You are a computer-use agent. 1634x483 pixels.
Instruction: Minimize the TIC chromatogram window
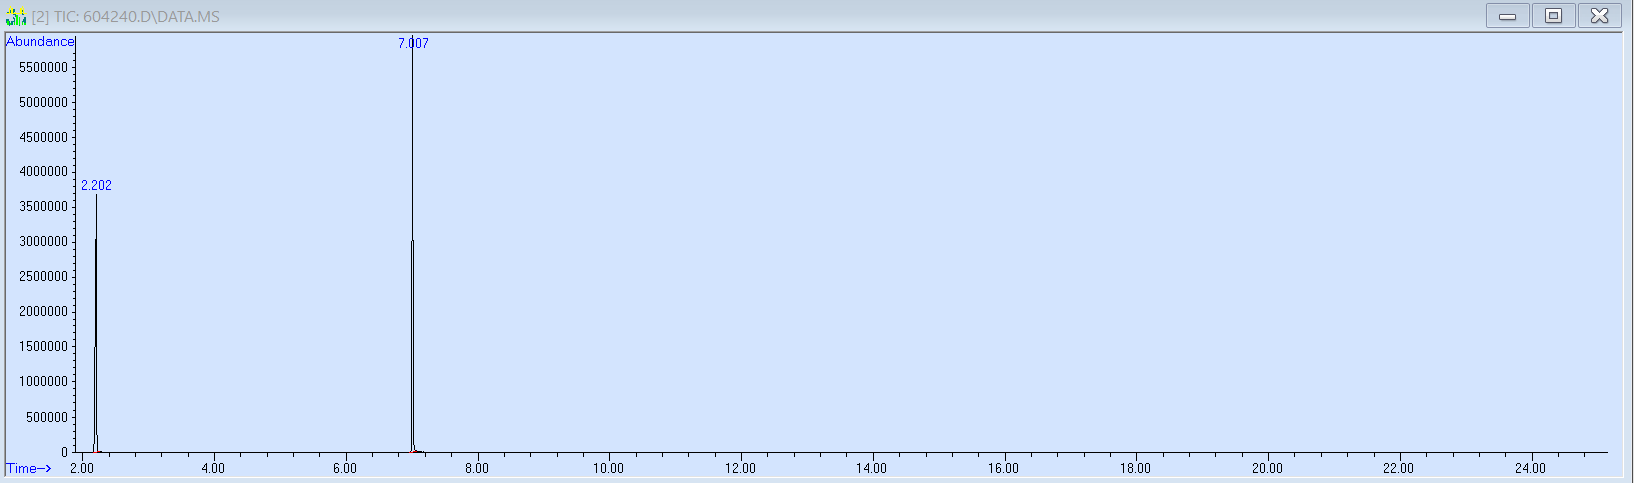[x=1507, y=16]
